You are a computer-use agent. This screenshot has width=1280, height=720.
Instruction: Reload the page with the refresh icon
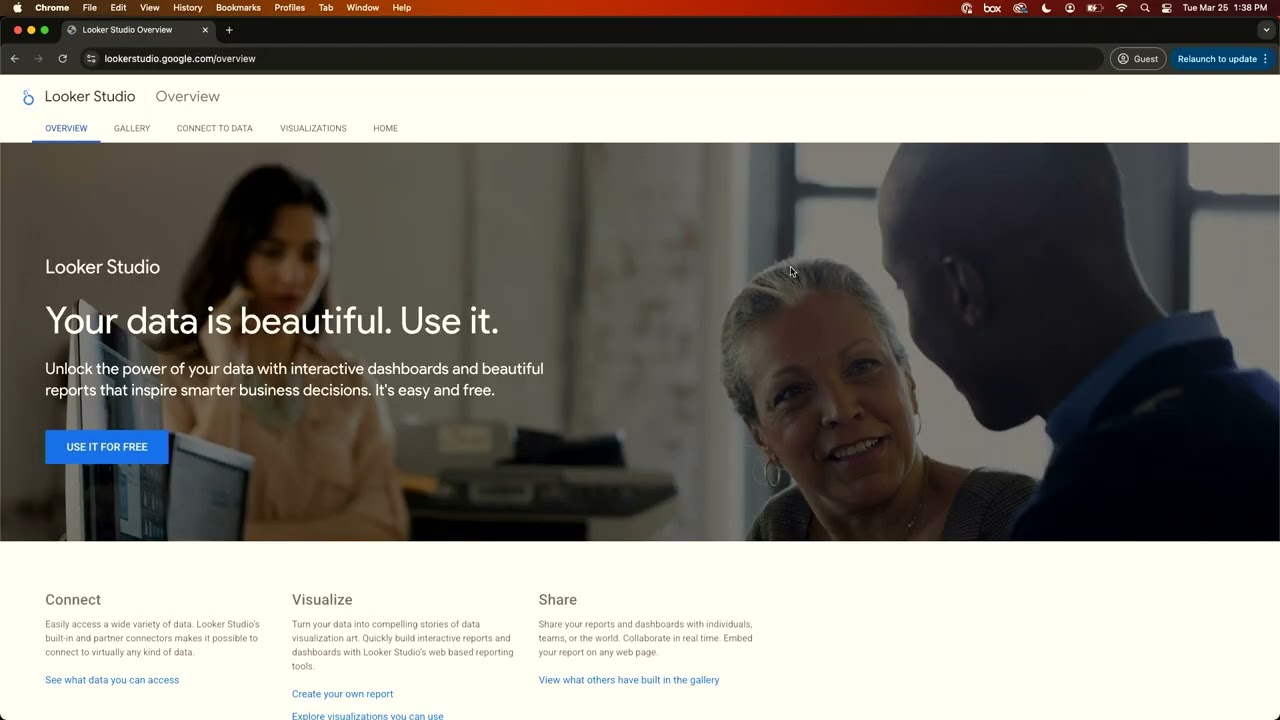[63, 59]
